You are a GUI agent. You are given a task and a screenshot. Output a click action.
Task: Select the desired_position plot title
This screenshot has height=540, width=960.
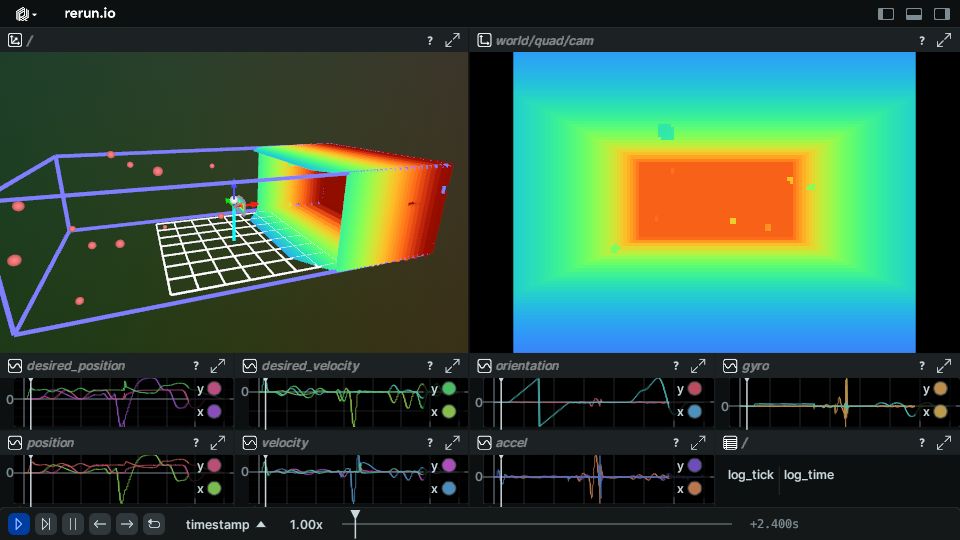click(x=76, y=366)
